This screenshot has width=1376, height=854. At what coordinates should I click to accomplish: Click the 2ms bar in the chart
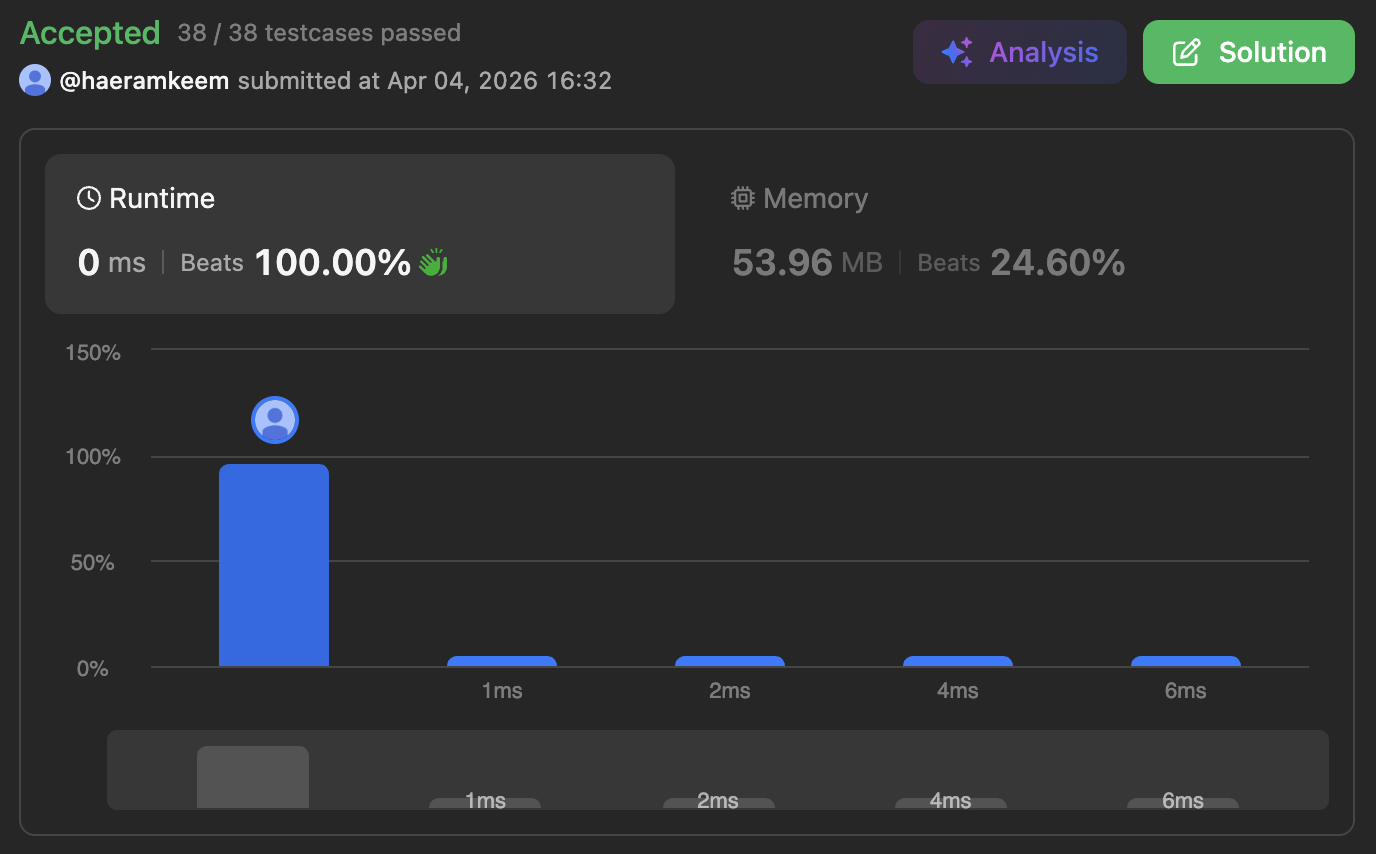coord(729,661)
